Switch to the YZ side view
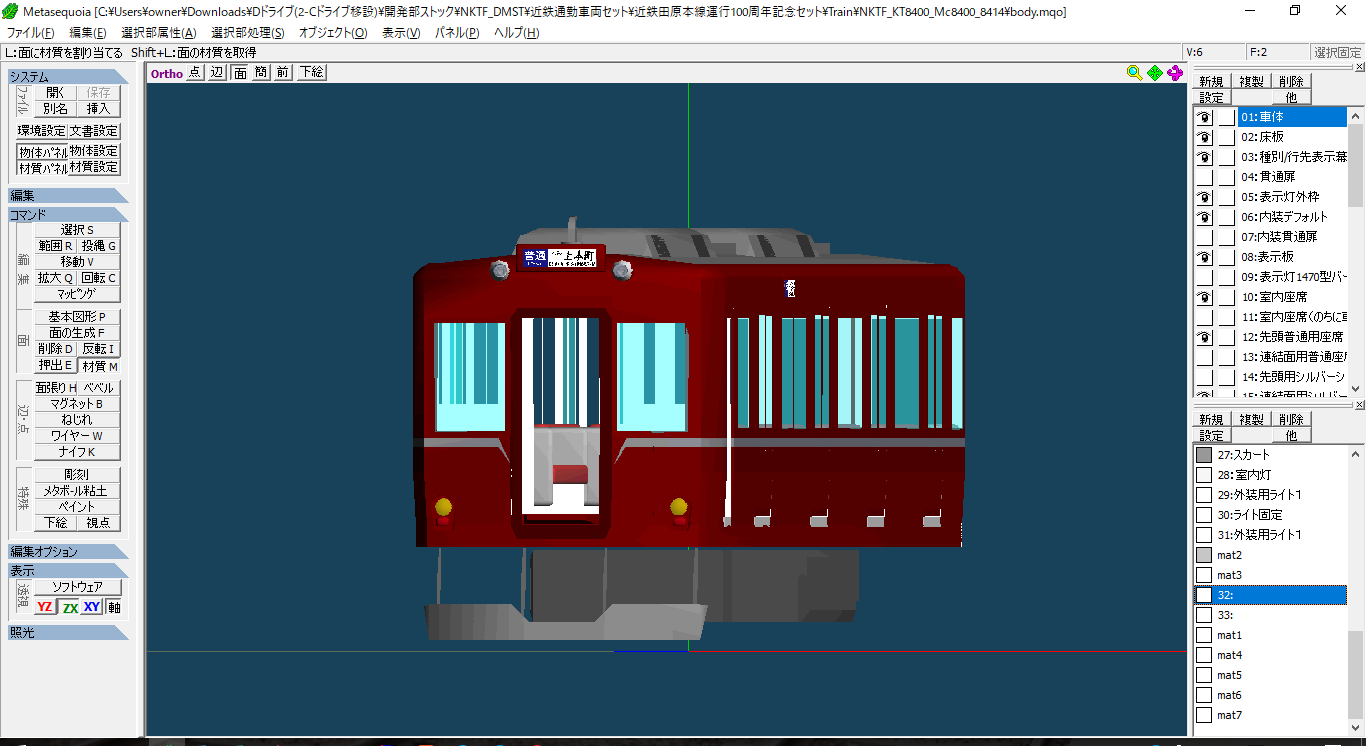This screenshot has width=1366, height=746. [45, 607]
